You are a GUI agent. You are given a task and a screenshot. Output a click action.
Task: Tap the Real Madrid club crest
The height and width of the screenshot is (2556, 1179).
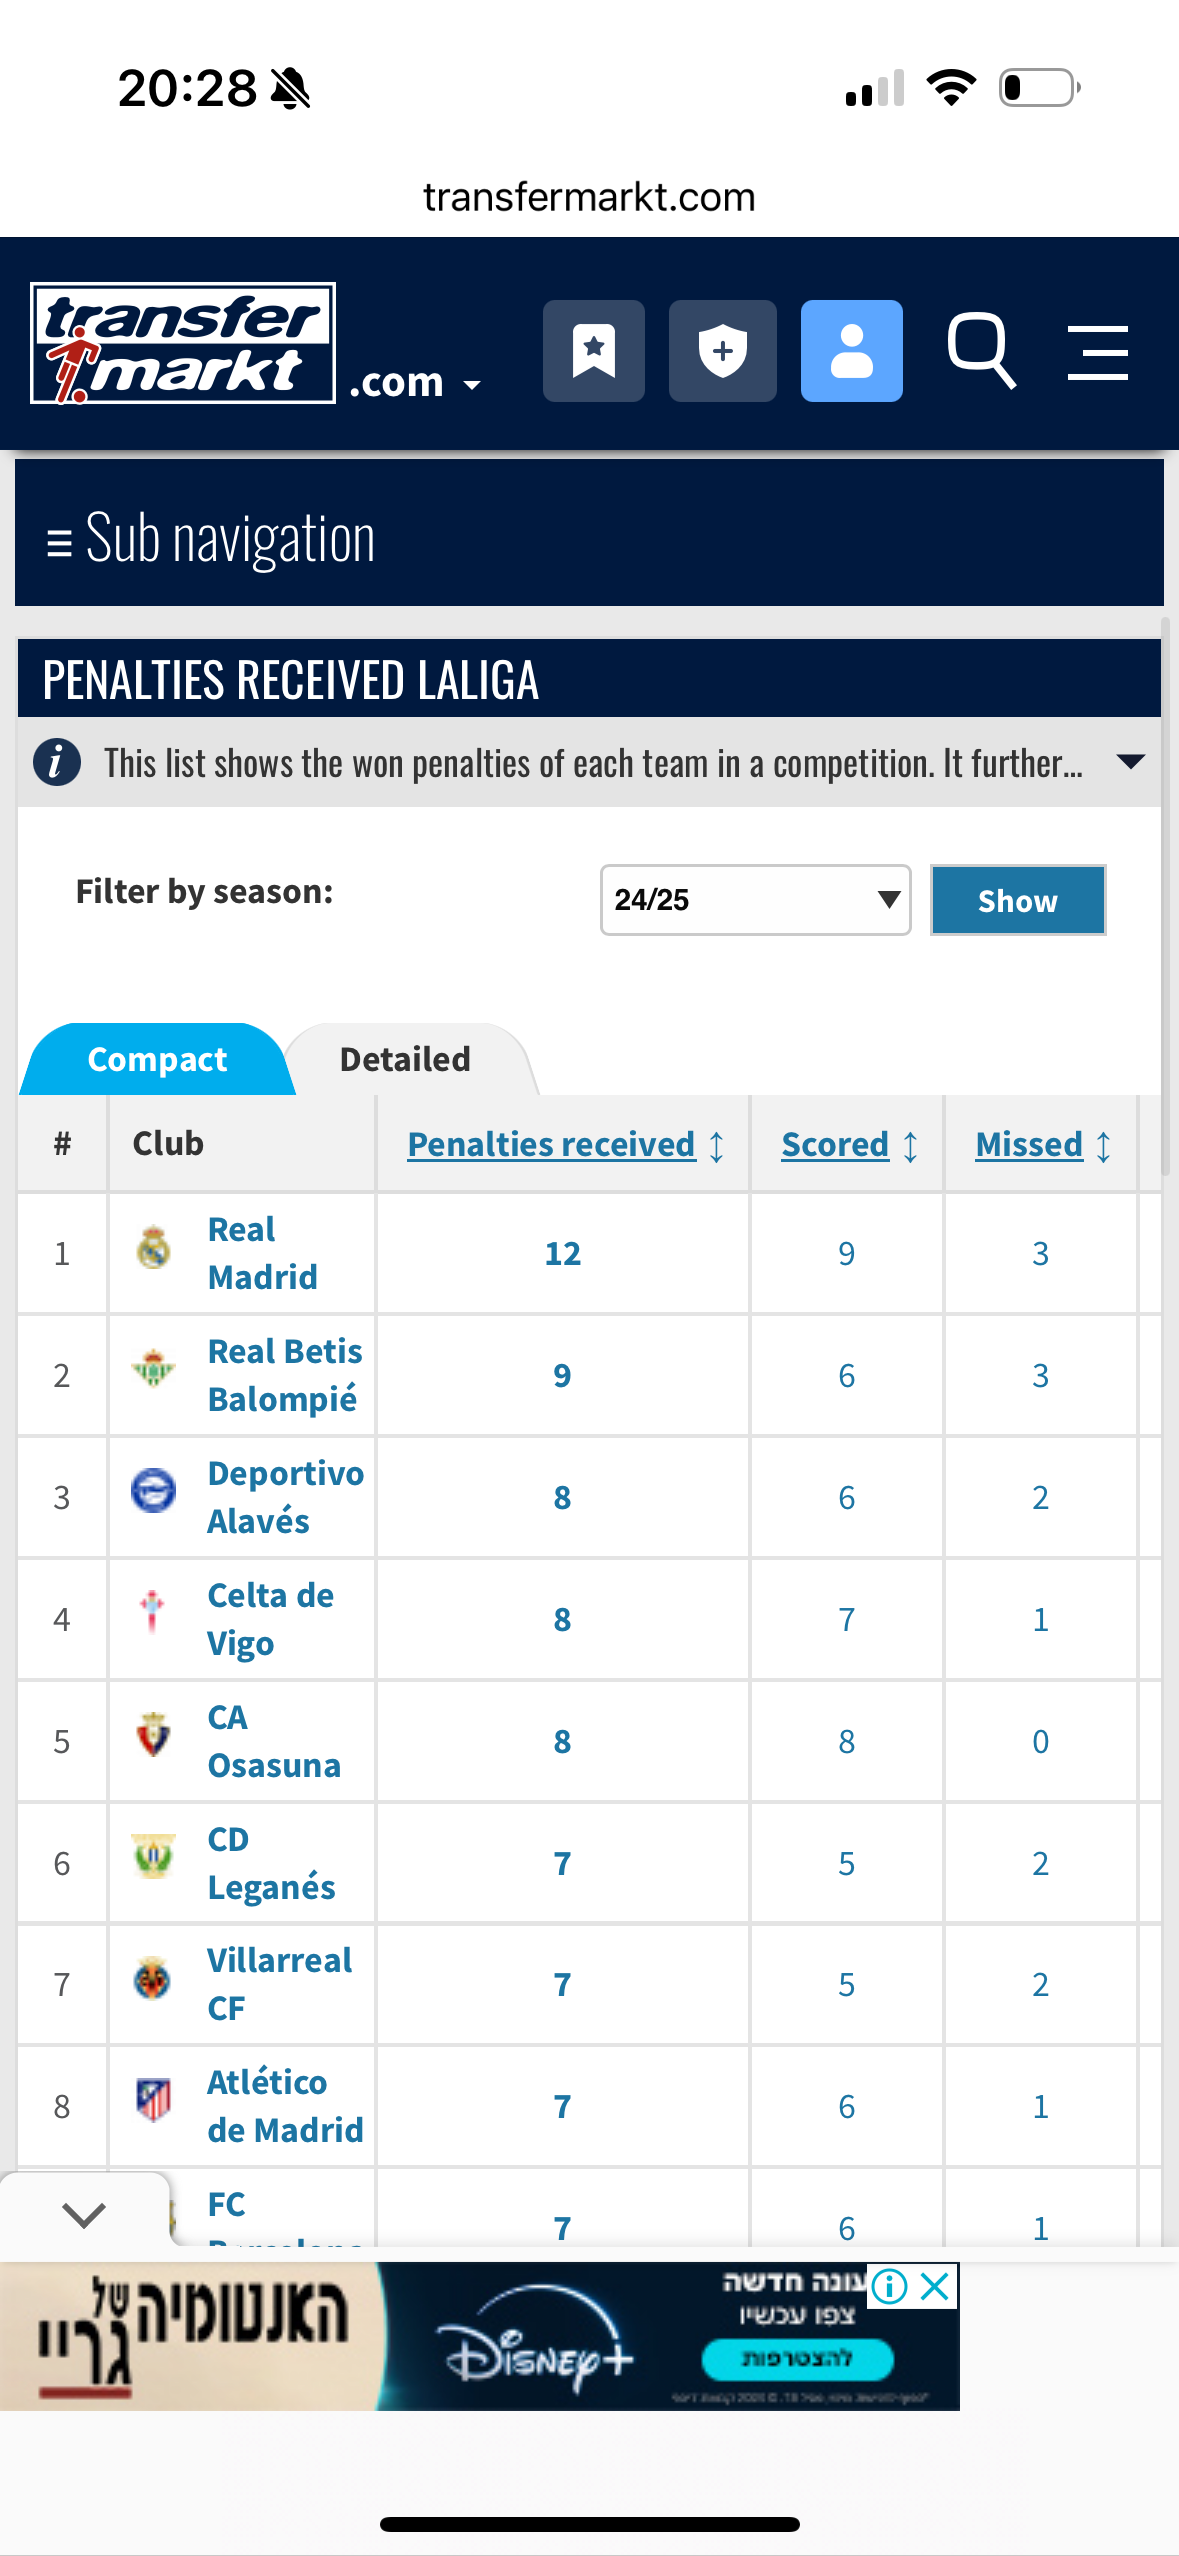(153, 1248)
